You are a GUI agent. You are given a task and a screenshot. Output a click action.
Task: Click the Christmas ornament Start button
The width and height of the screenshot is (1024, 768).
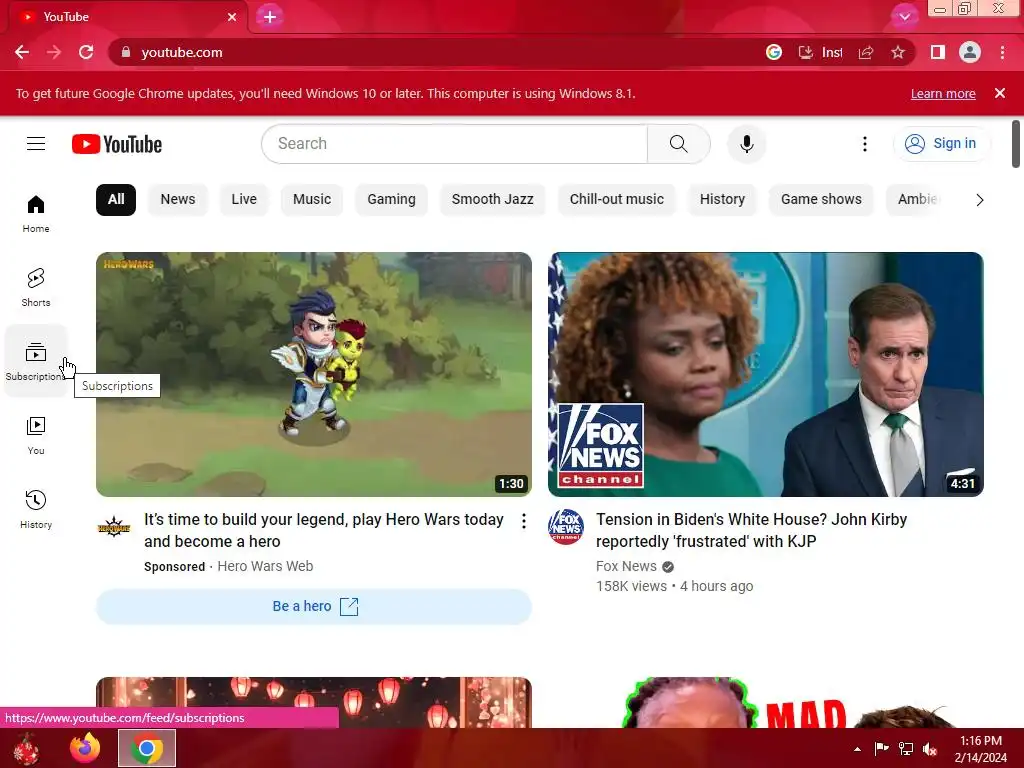[x=27, y=748]
